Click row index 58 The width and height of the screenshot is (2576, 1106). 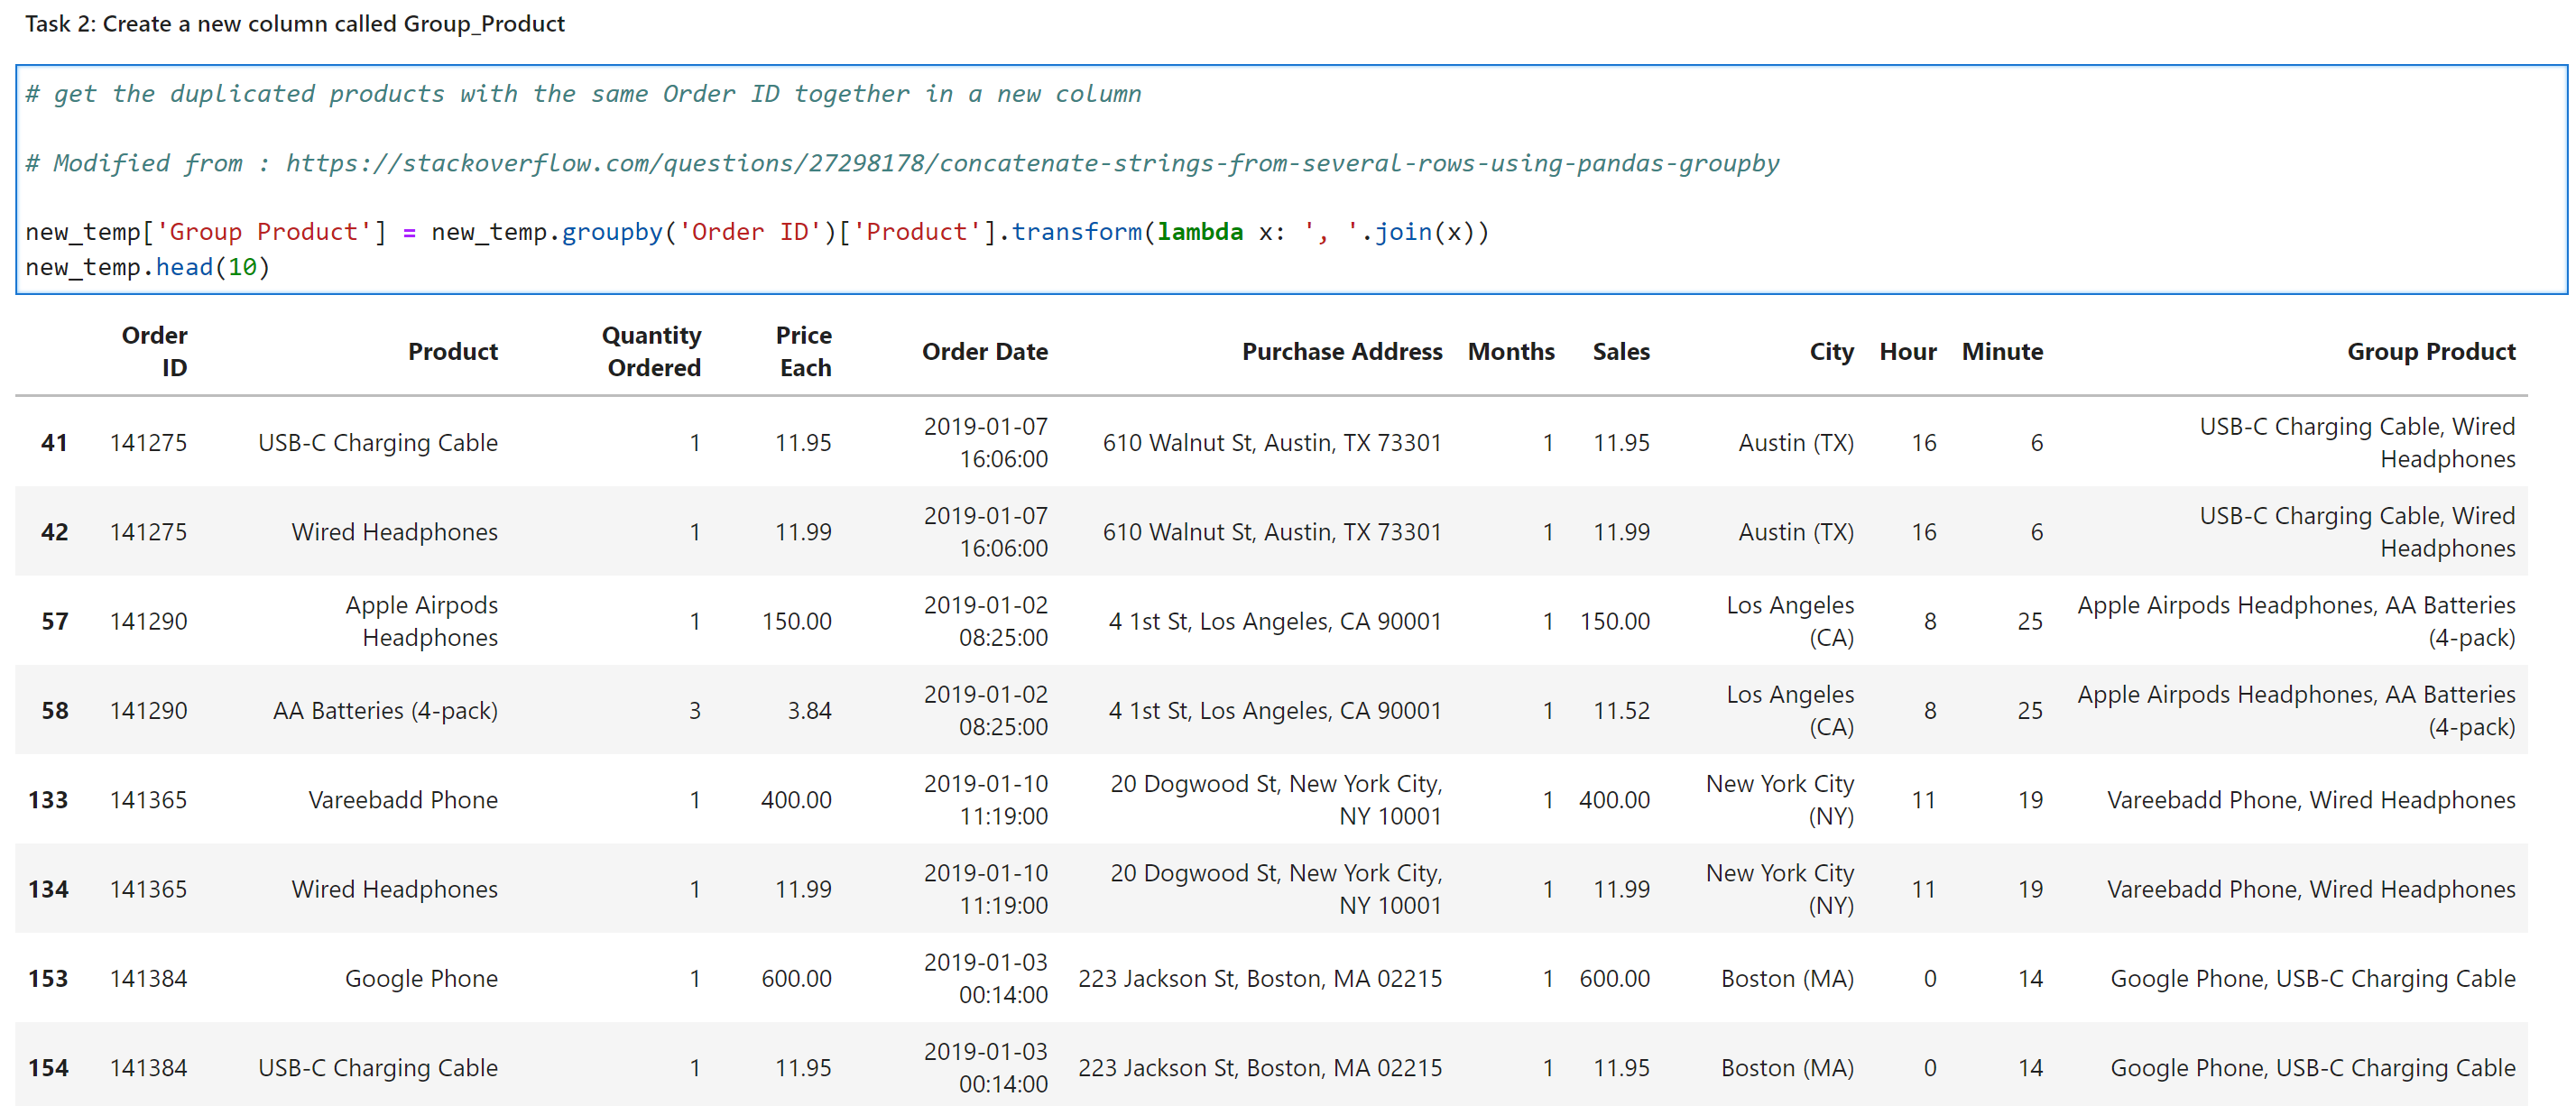pos(54,710)
